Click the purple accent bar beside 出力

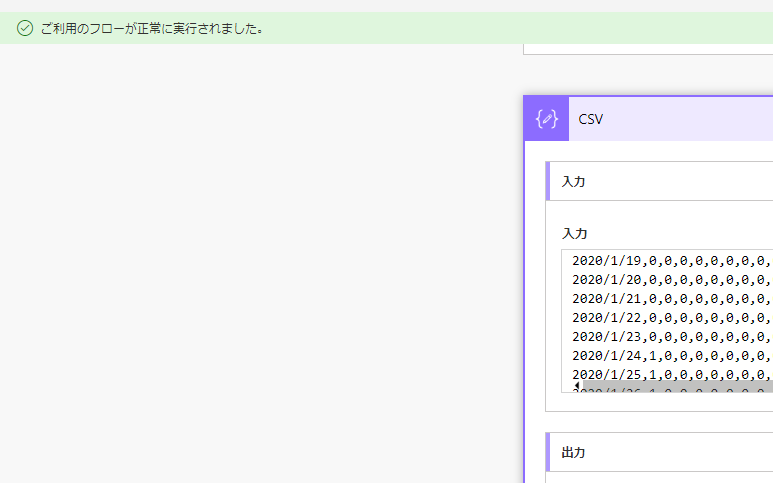click(x=548, y=453)
